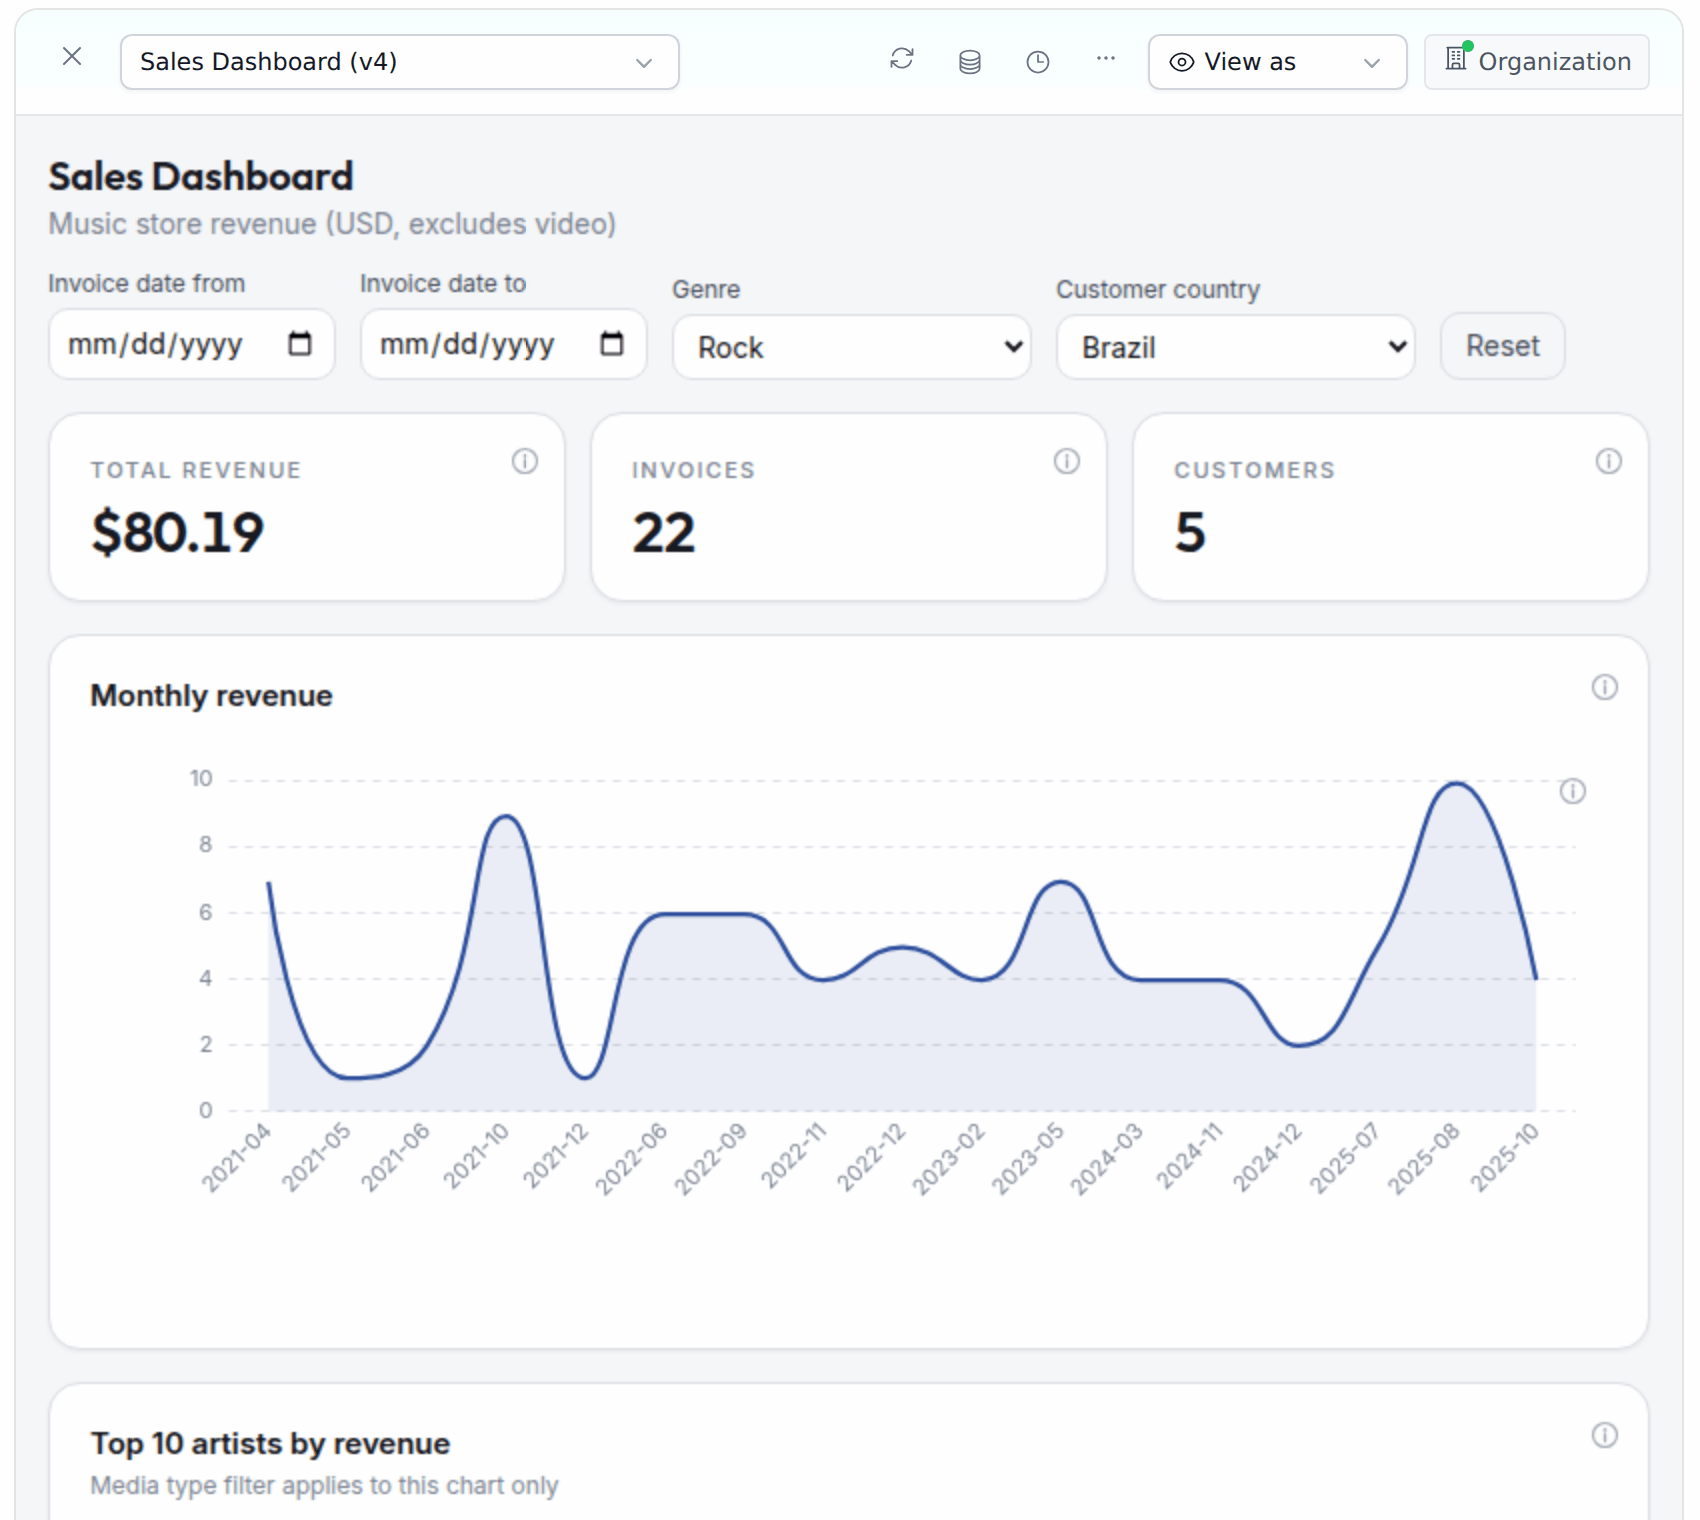Open the history clock icon

1038,62
